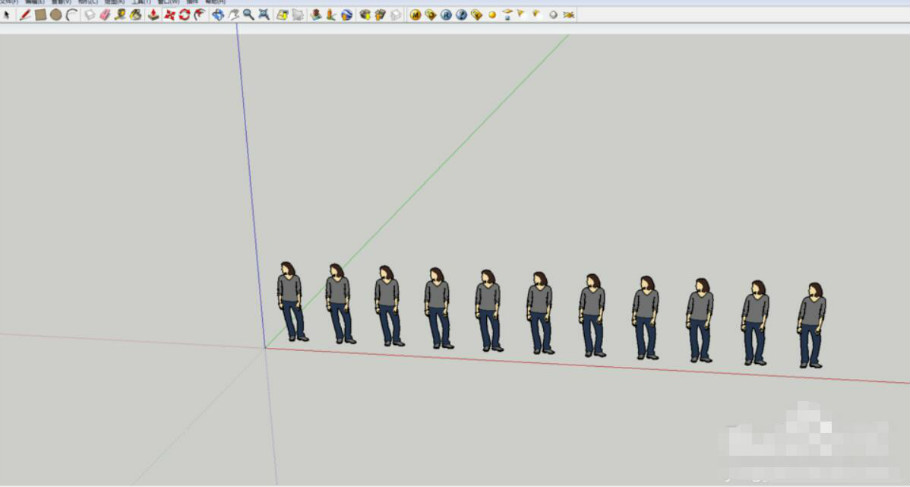Screen dimensions: 910x487
Task: Click the gold tag options icon beside M
Action: pos(431,15)
